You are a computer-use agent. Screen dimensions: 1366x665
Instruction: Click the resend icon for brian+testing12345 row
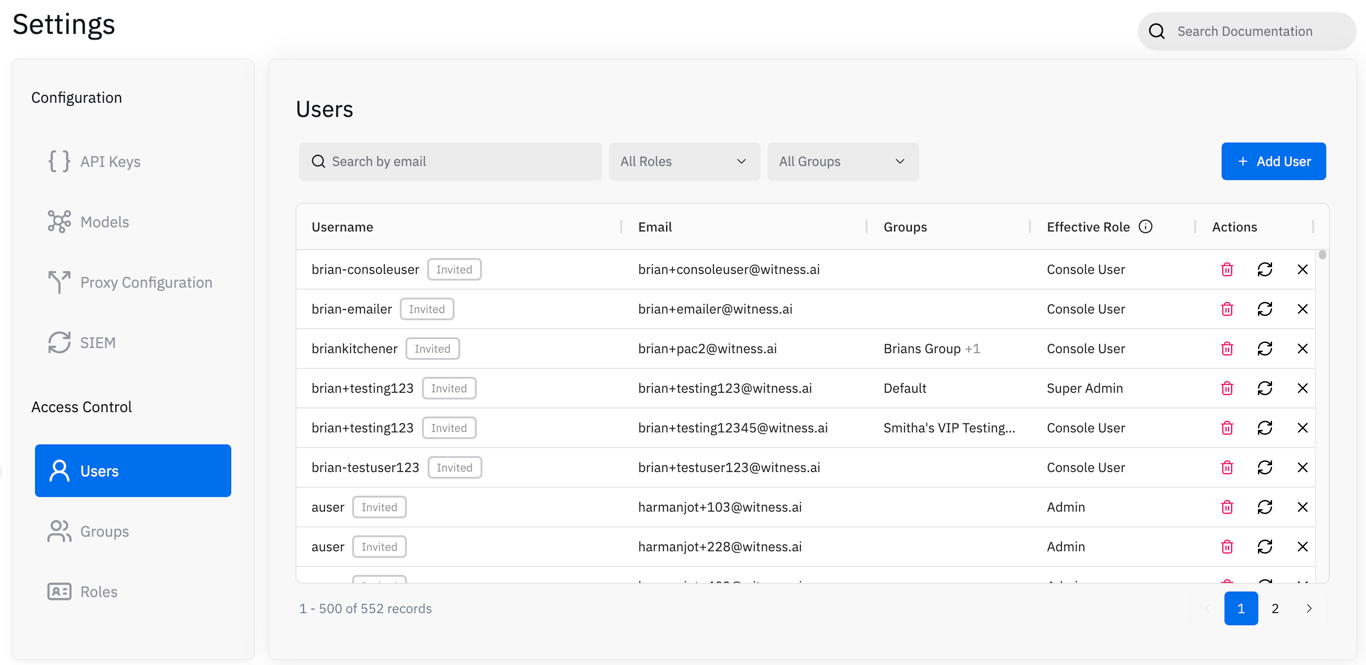(x=1265, y=428)
